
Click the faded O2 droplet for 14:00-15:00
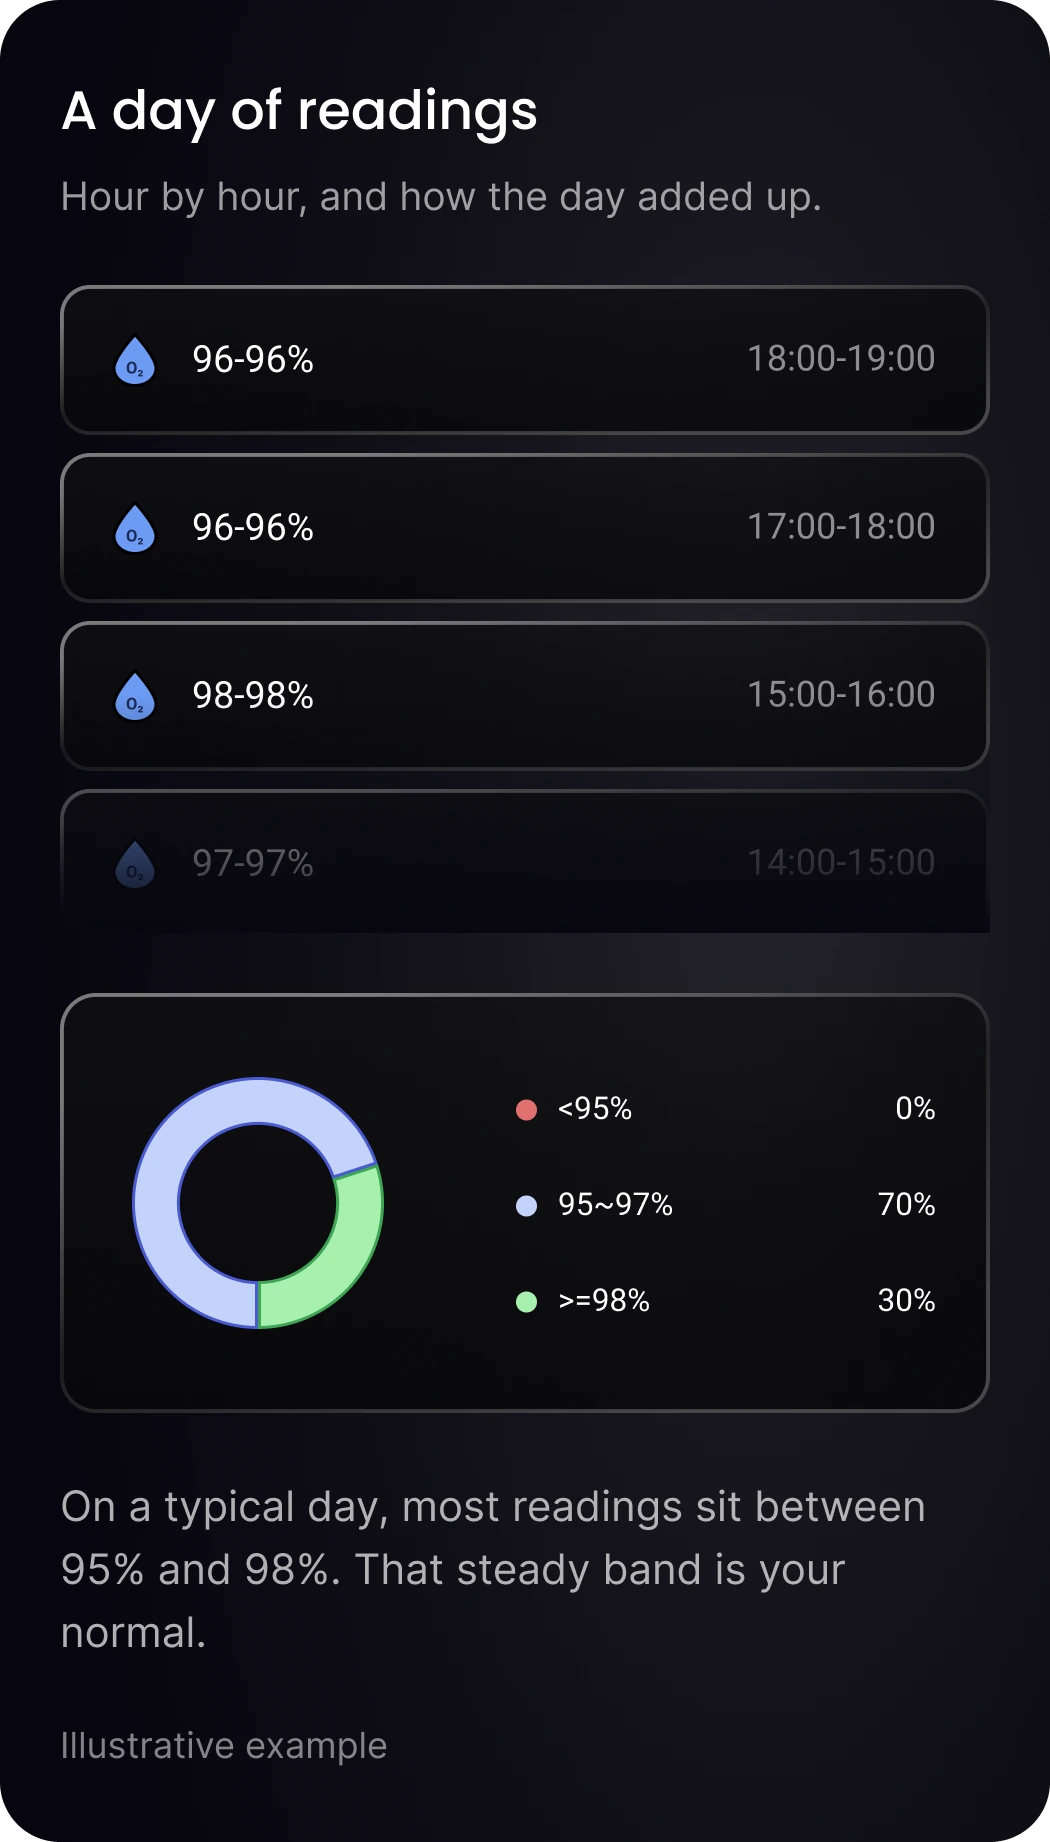pos(135,864)
